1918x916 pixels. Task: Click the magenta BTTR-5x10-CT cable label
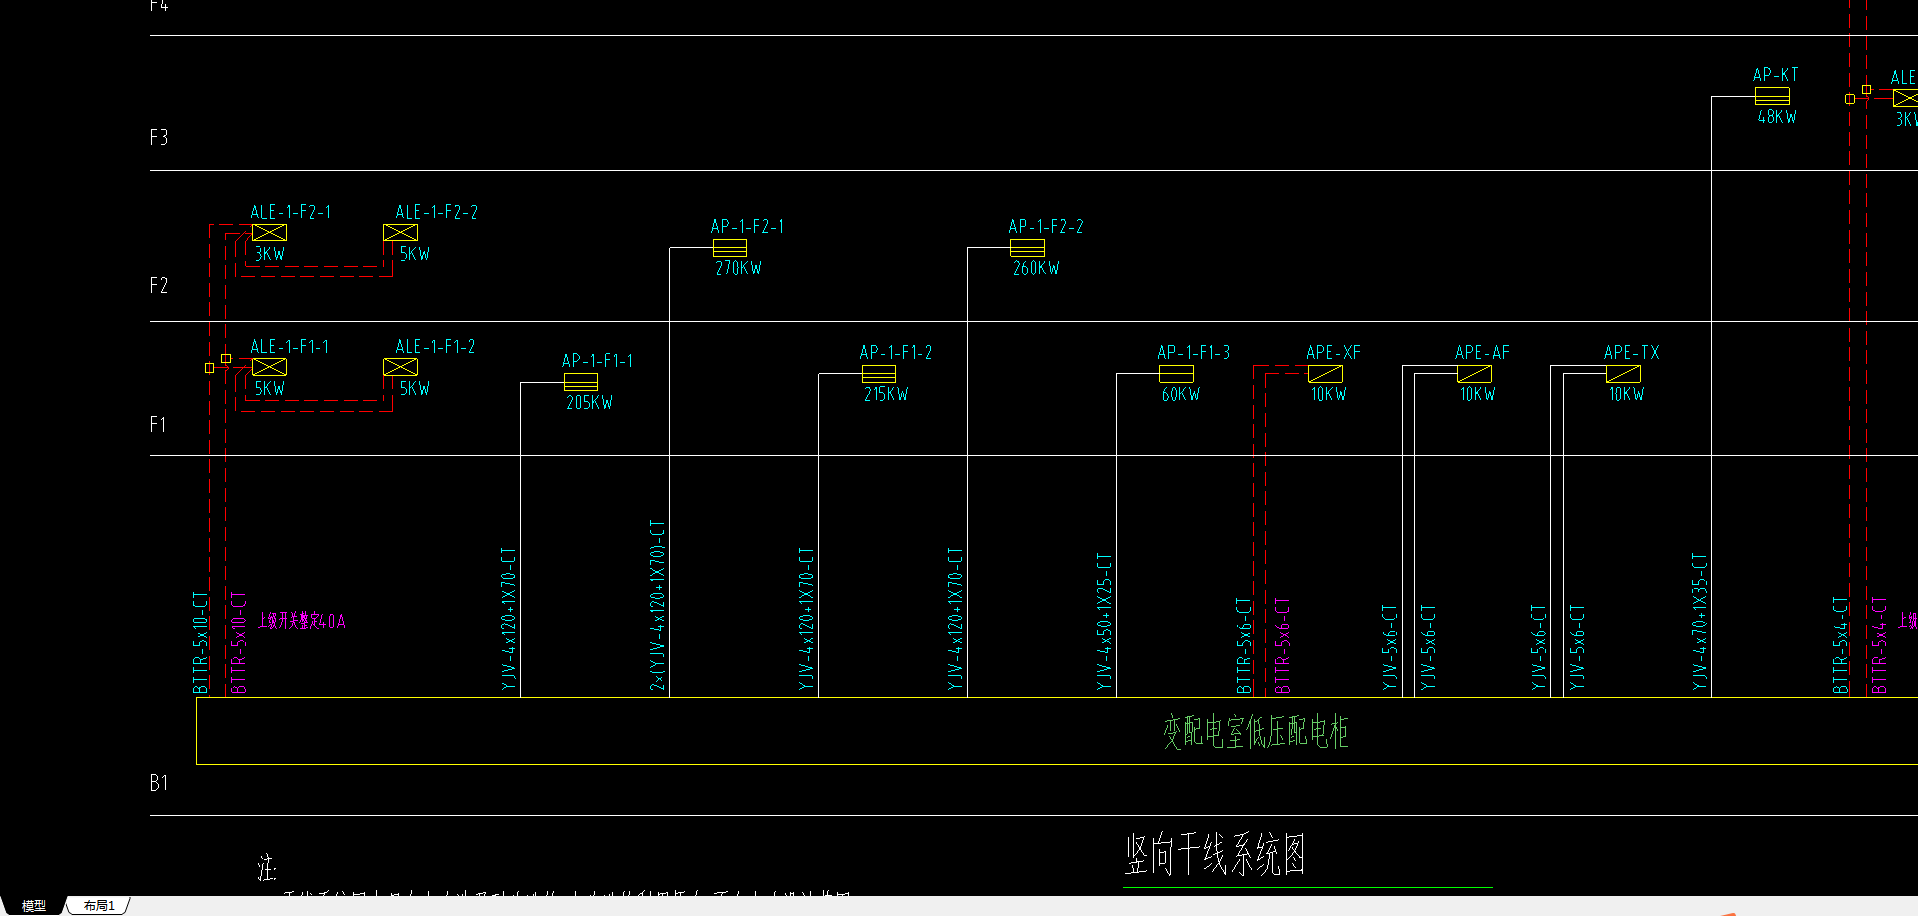click(x=239, y=643)
